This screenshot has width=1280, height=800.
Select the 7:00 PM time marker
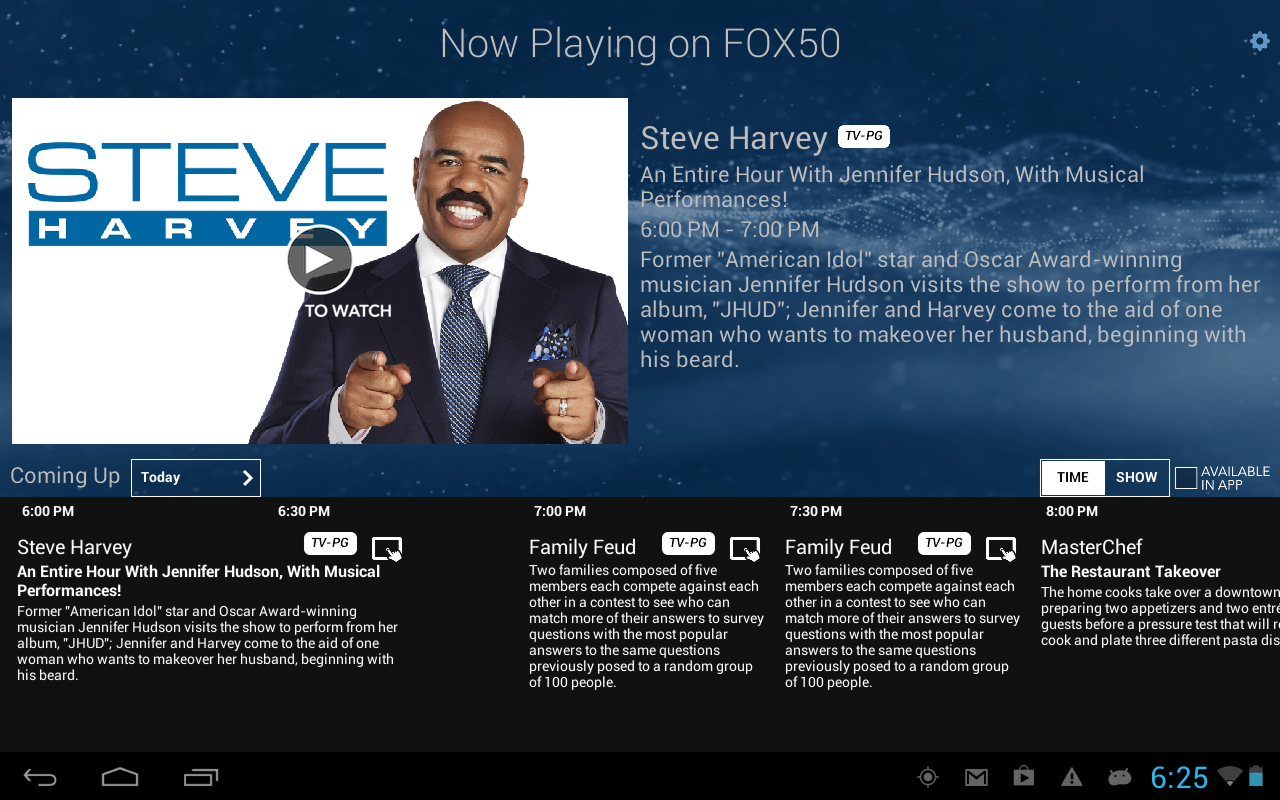coord(560,512)
